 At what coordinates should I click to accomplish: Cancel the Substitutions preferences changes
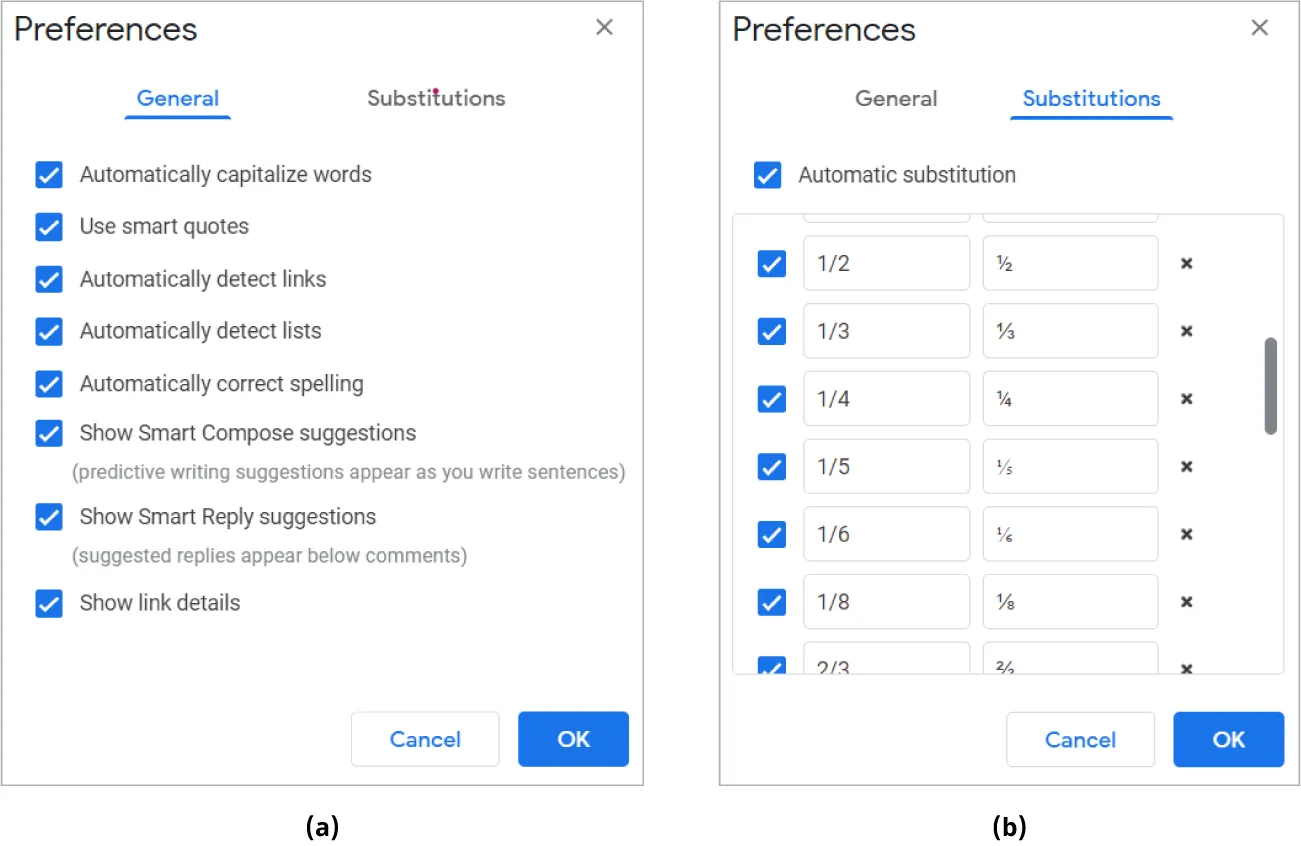pos(1080,739)
